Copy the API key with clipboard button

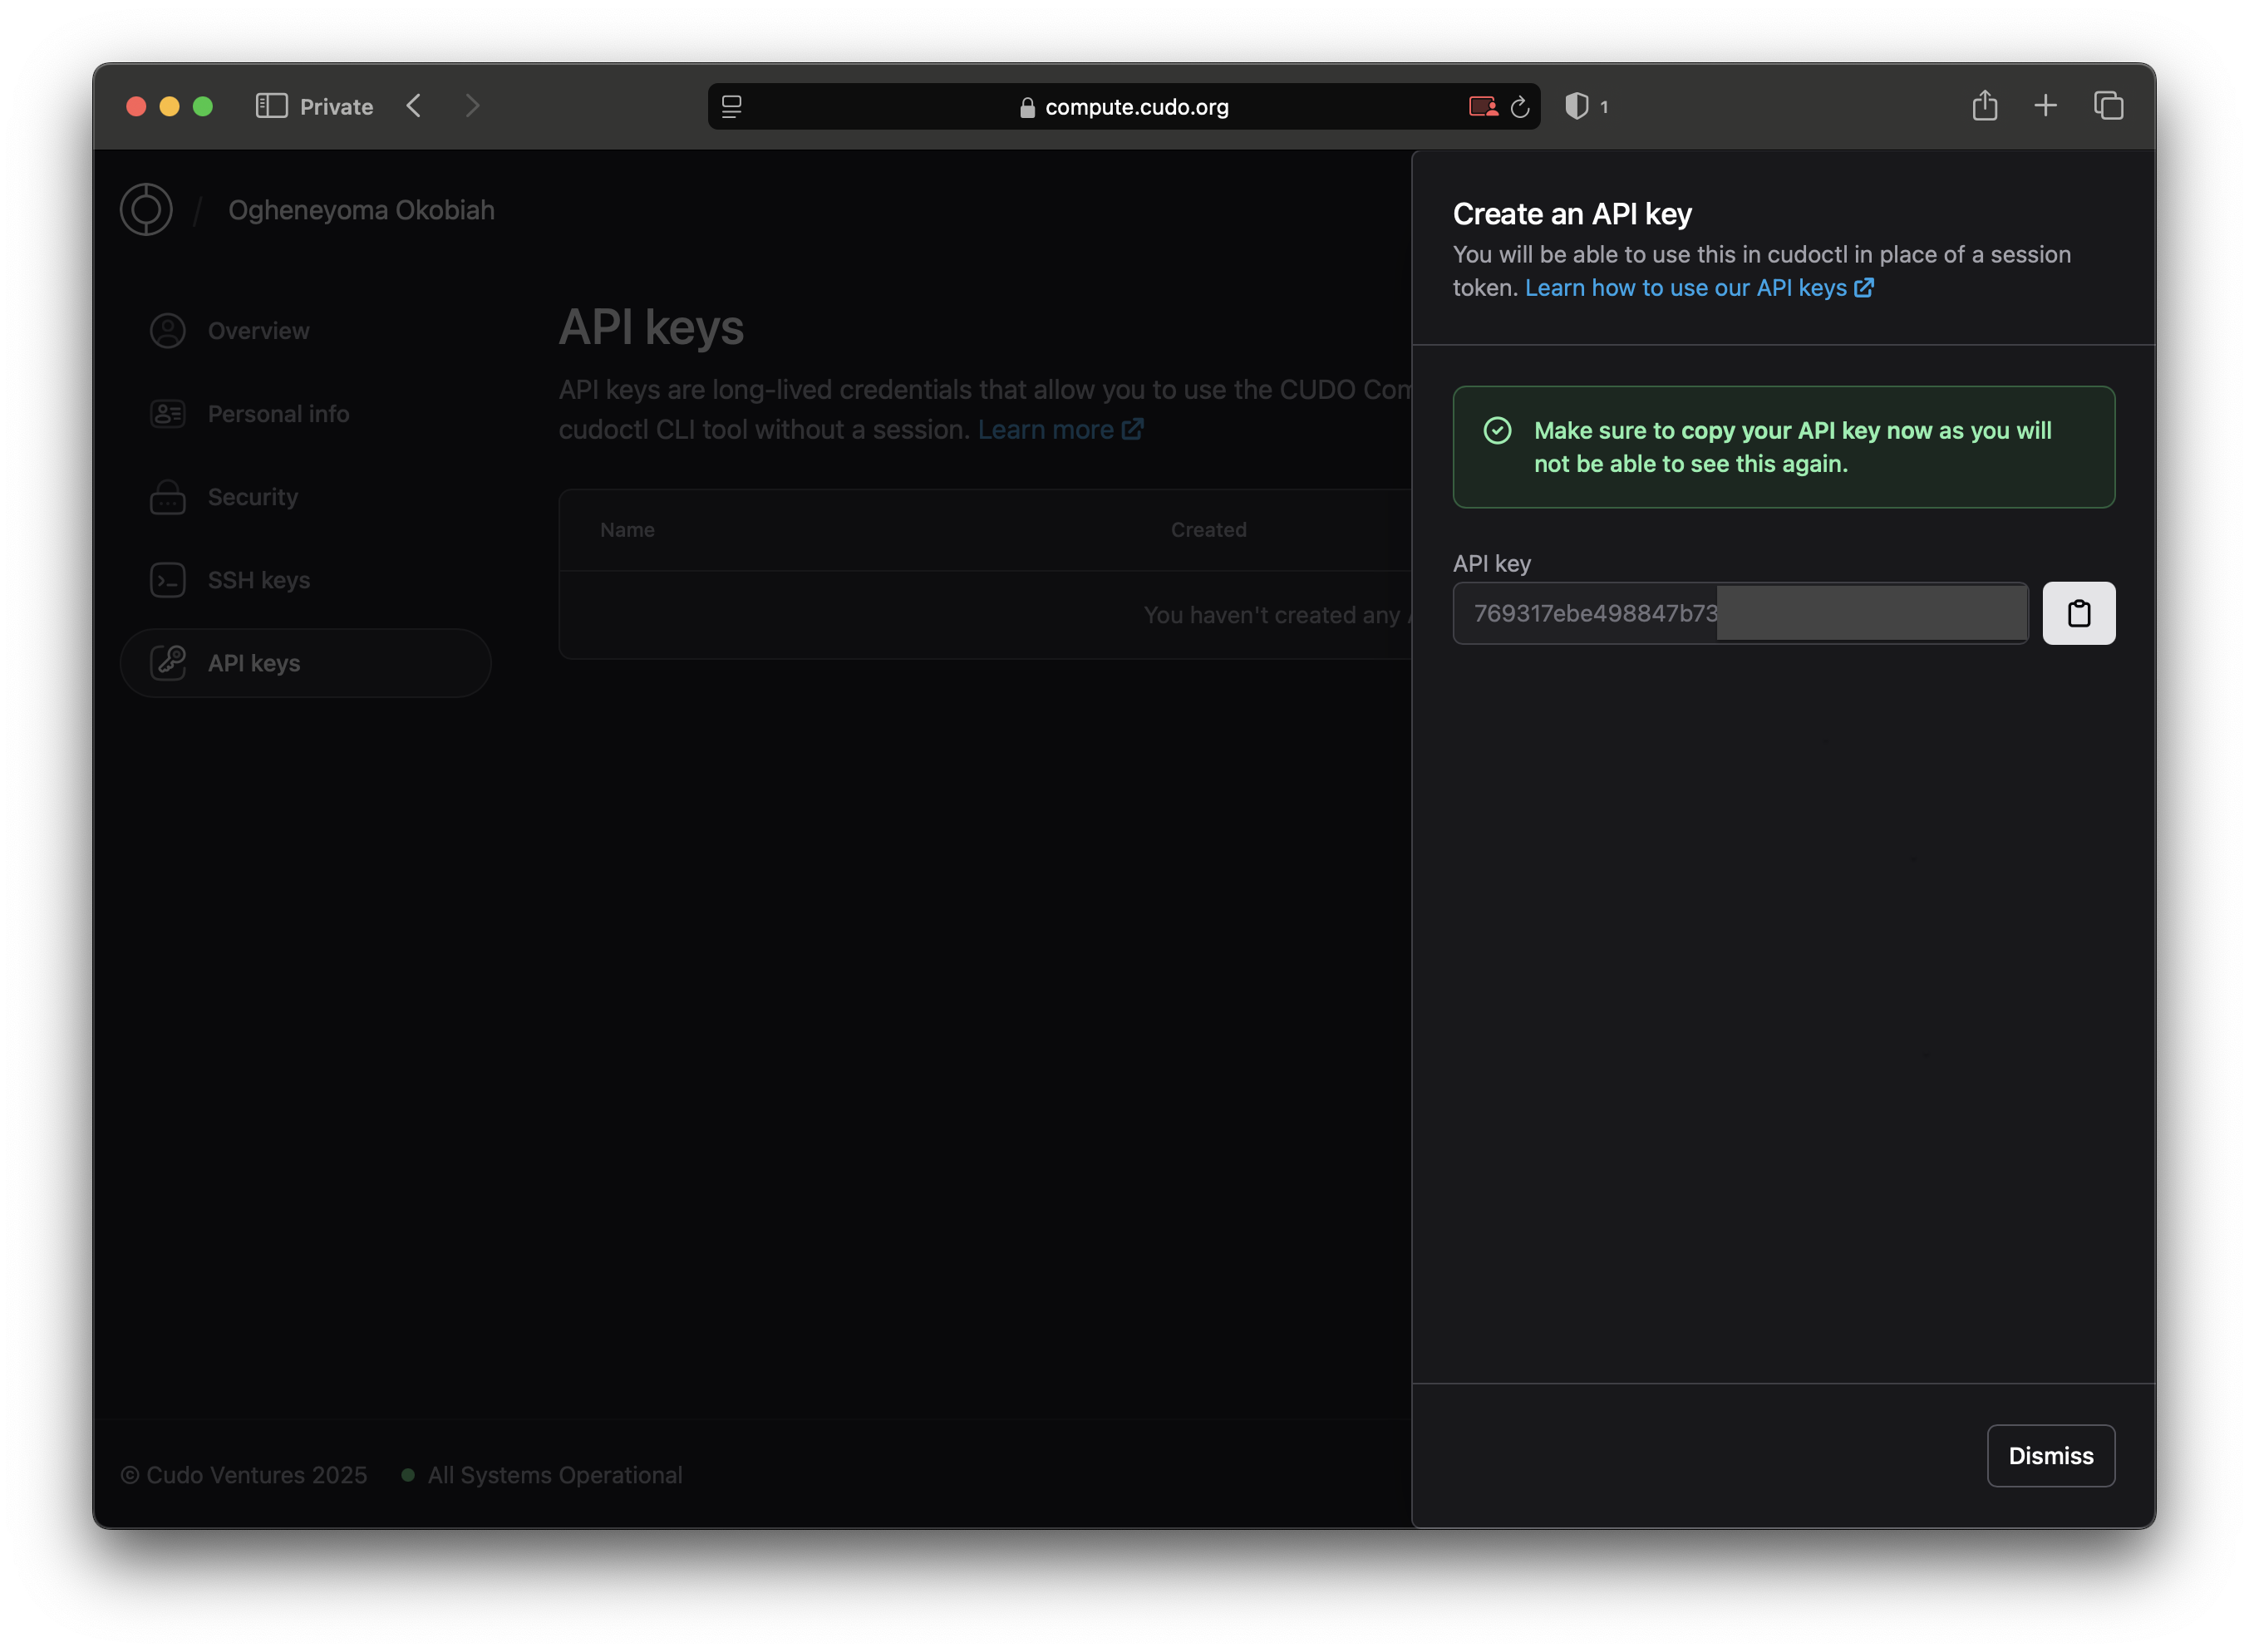point(2078,613)
